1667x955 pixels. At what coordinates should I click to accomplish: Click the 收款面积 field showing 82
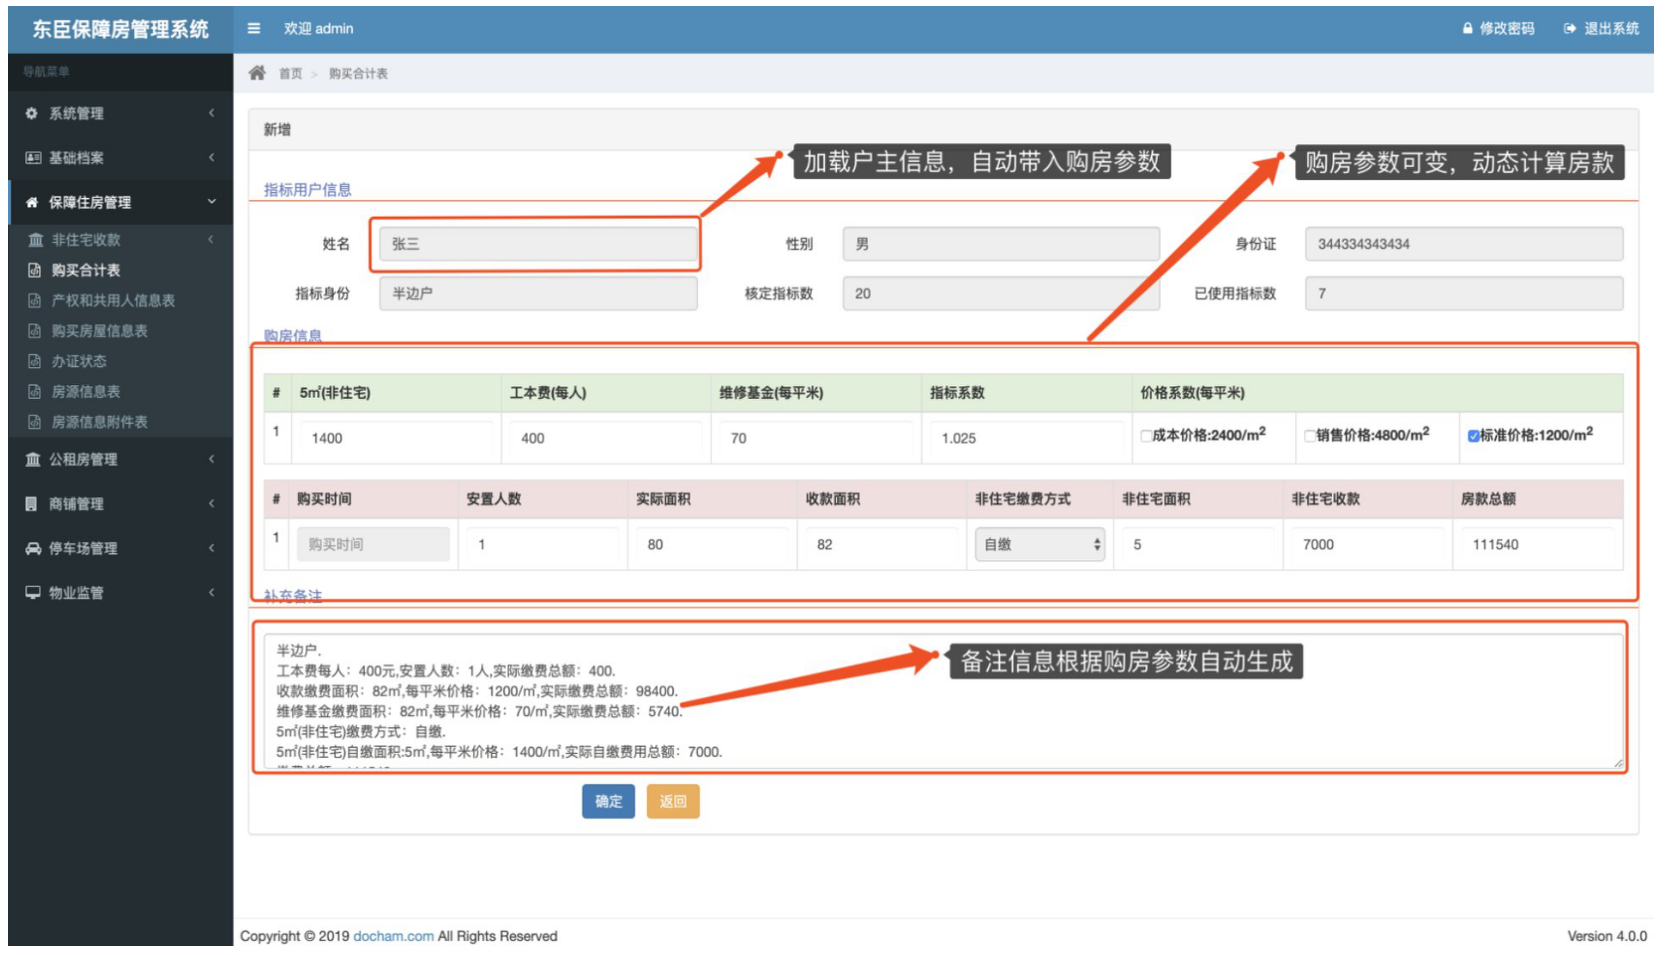point(882,544)
